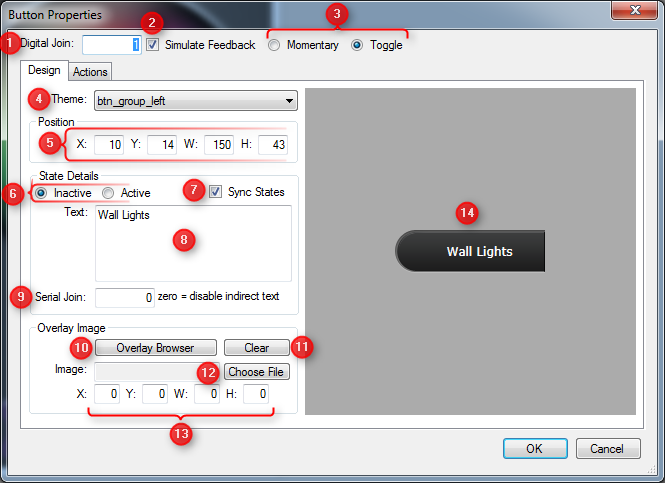The height and width of the screenshot is (483, 665).
Task: Click the Position X input field
Action: click(108, 145)
